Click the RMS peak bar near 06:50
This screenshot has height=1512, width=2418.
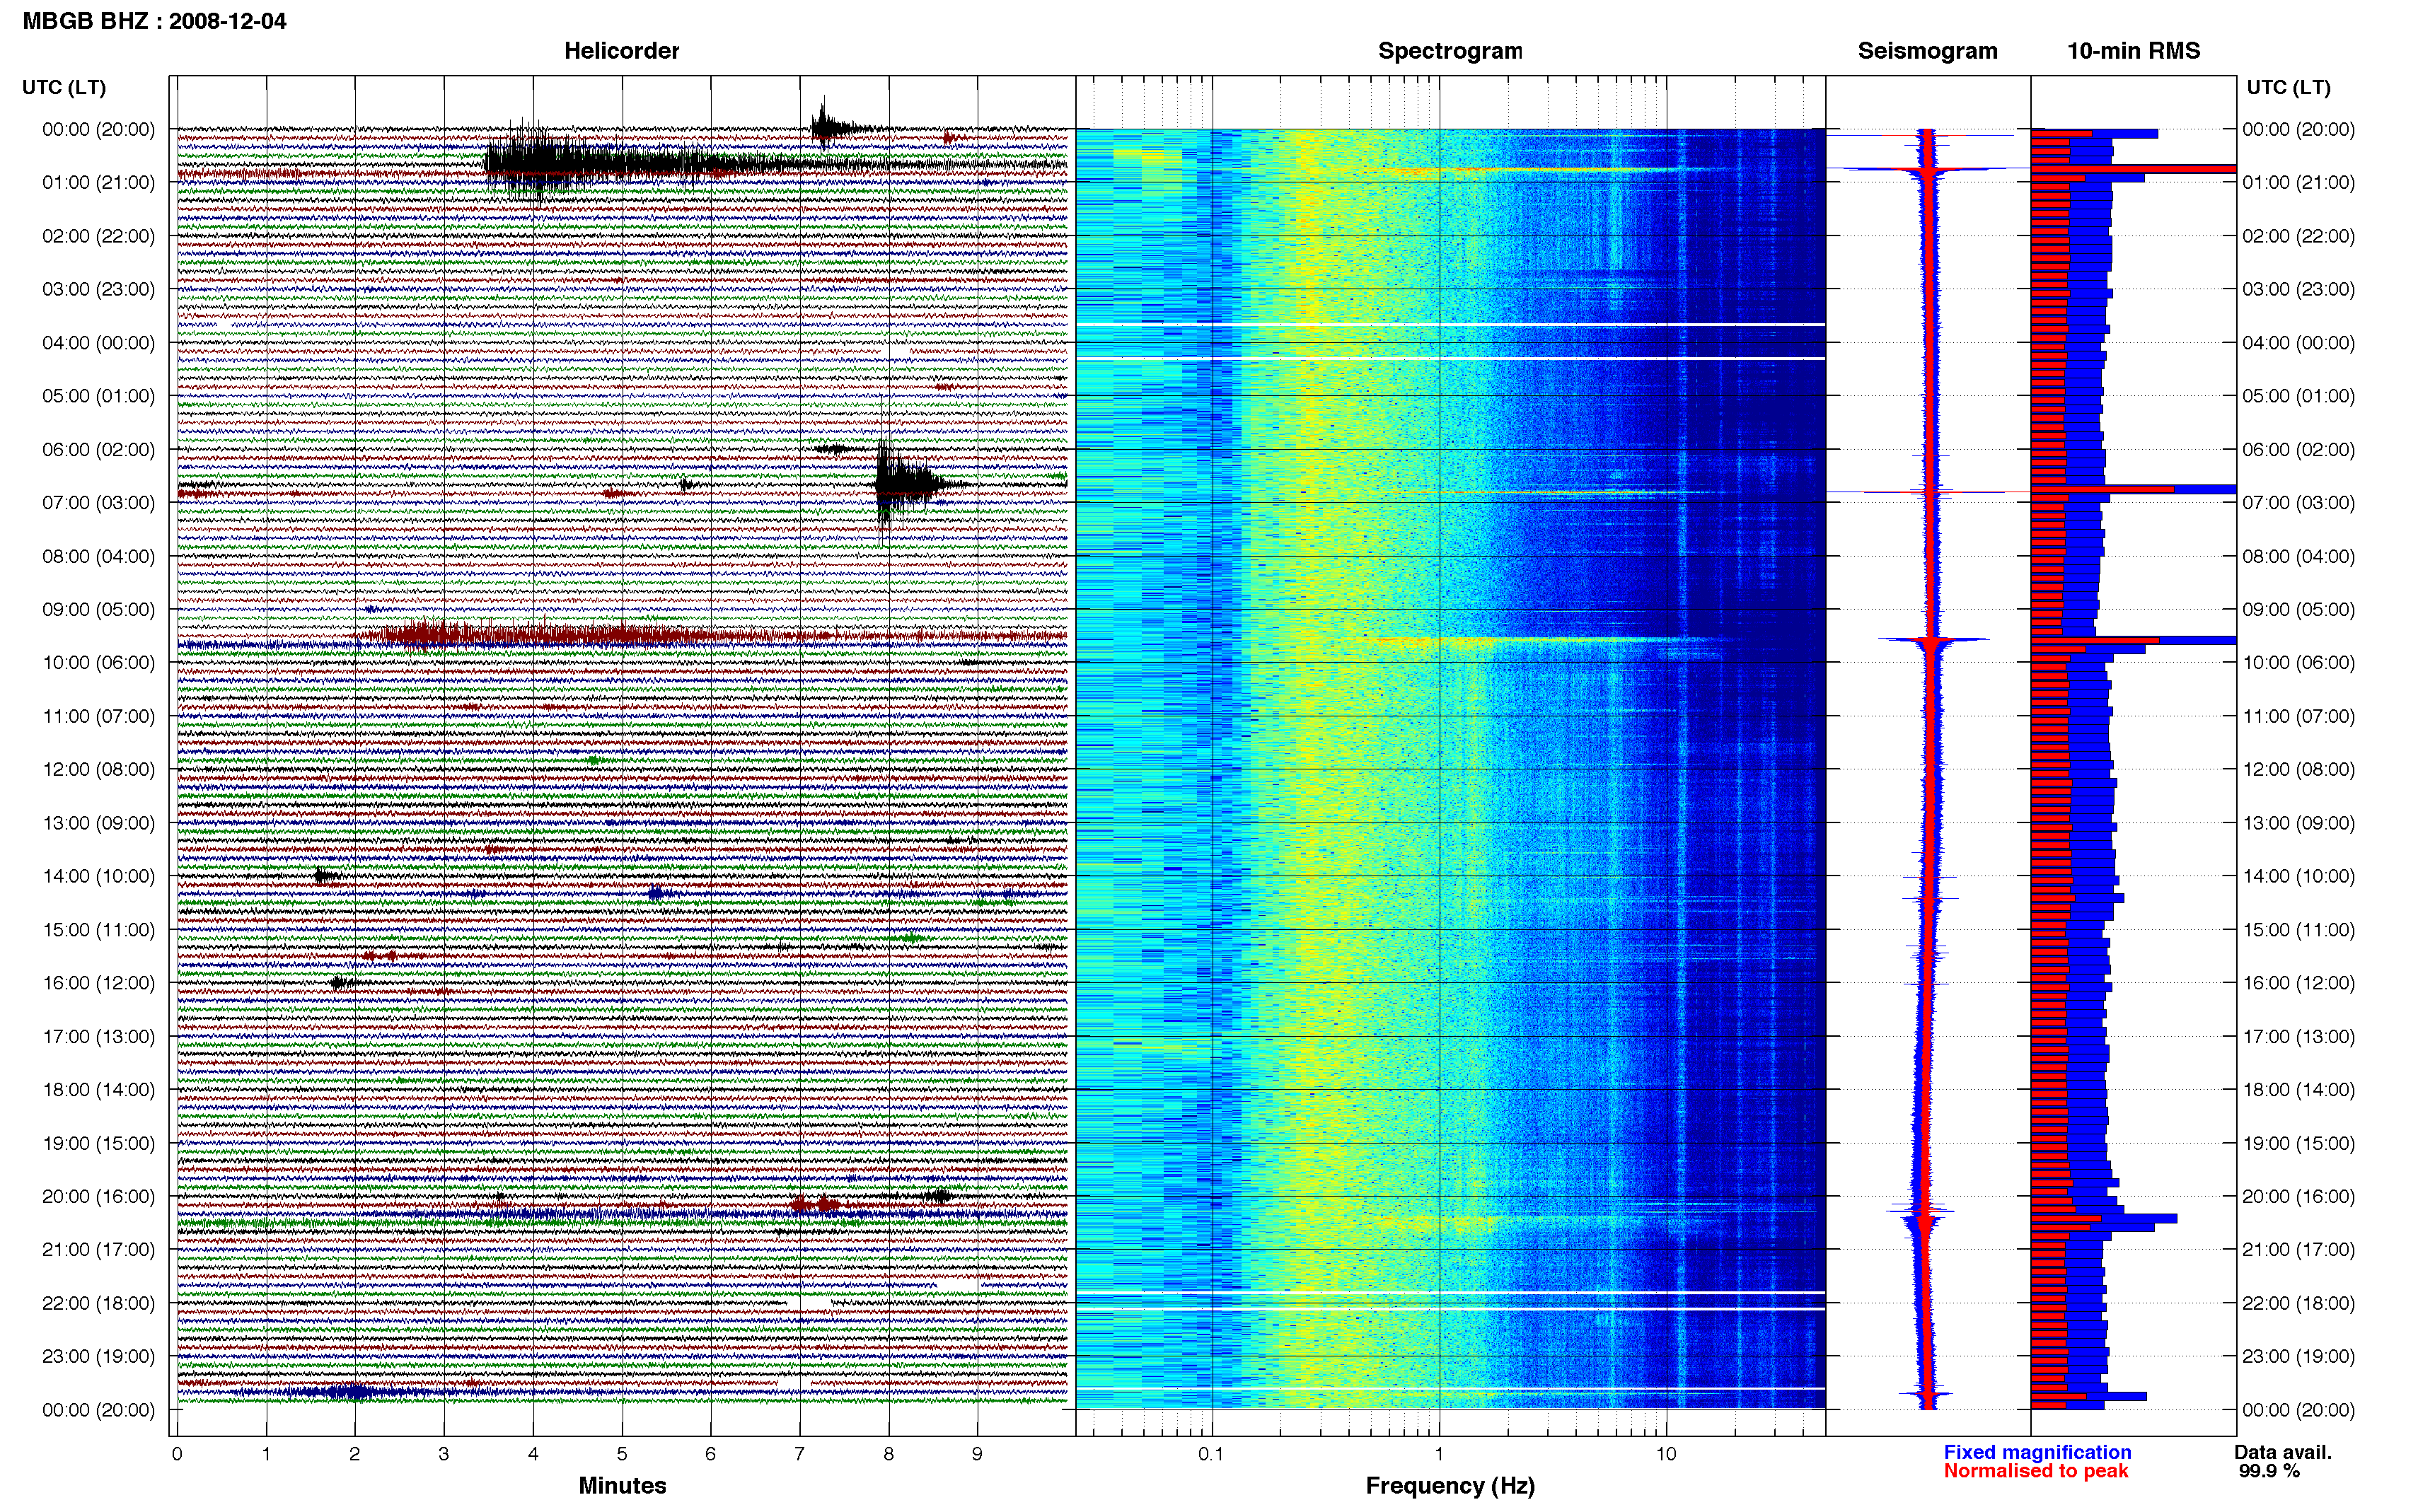pyautogui.click(x=2133, y=489)
